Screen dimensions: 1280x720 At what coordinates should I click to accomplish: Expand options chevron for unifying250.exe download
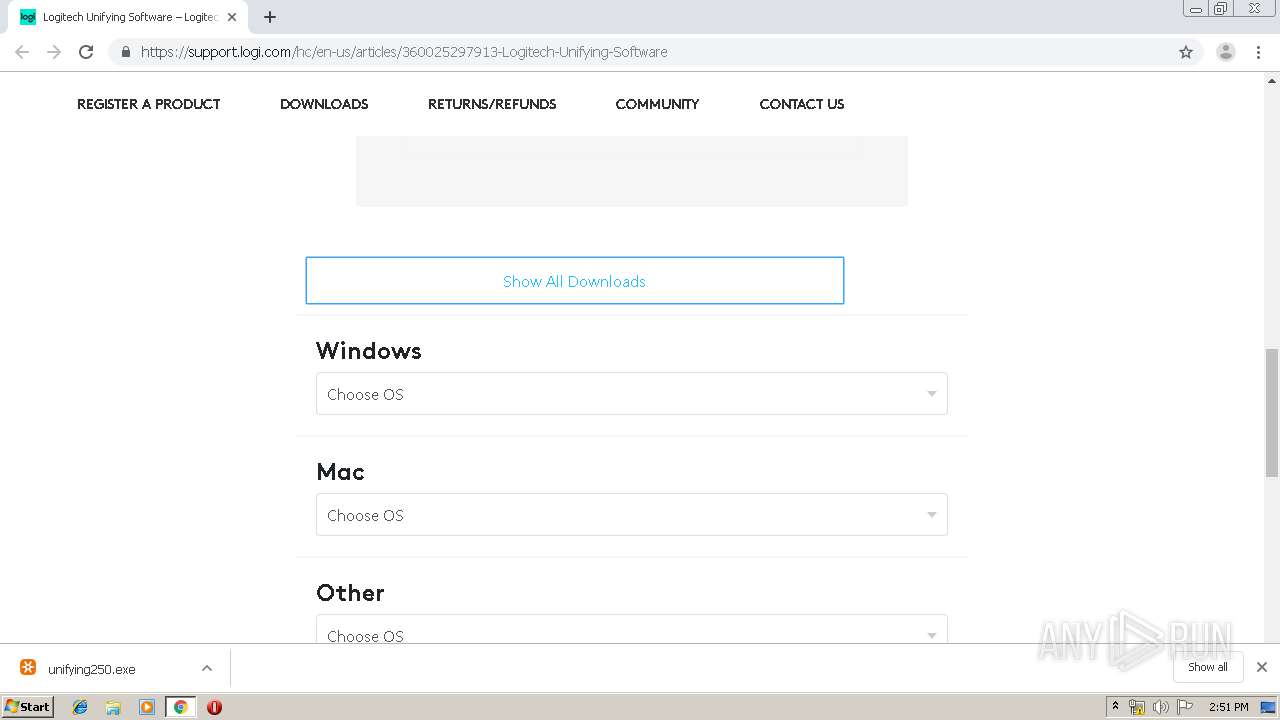(206, 668)
